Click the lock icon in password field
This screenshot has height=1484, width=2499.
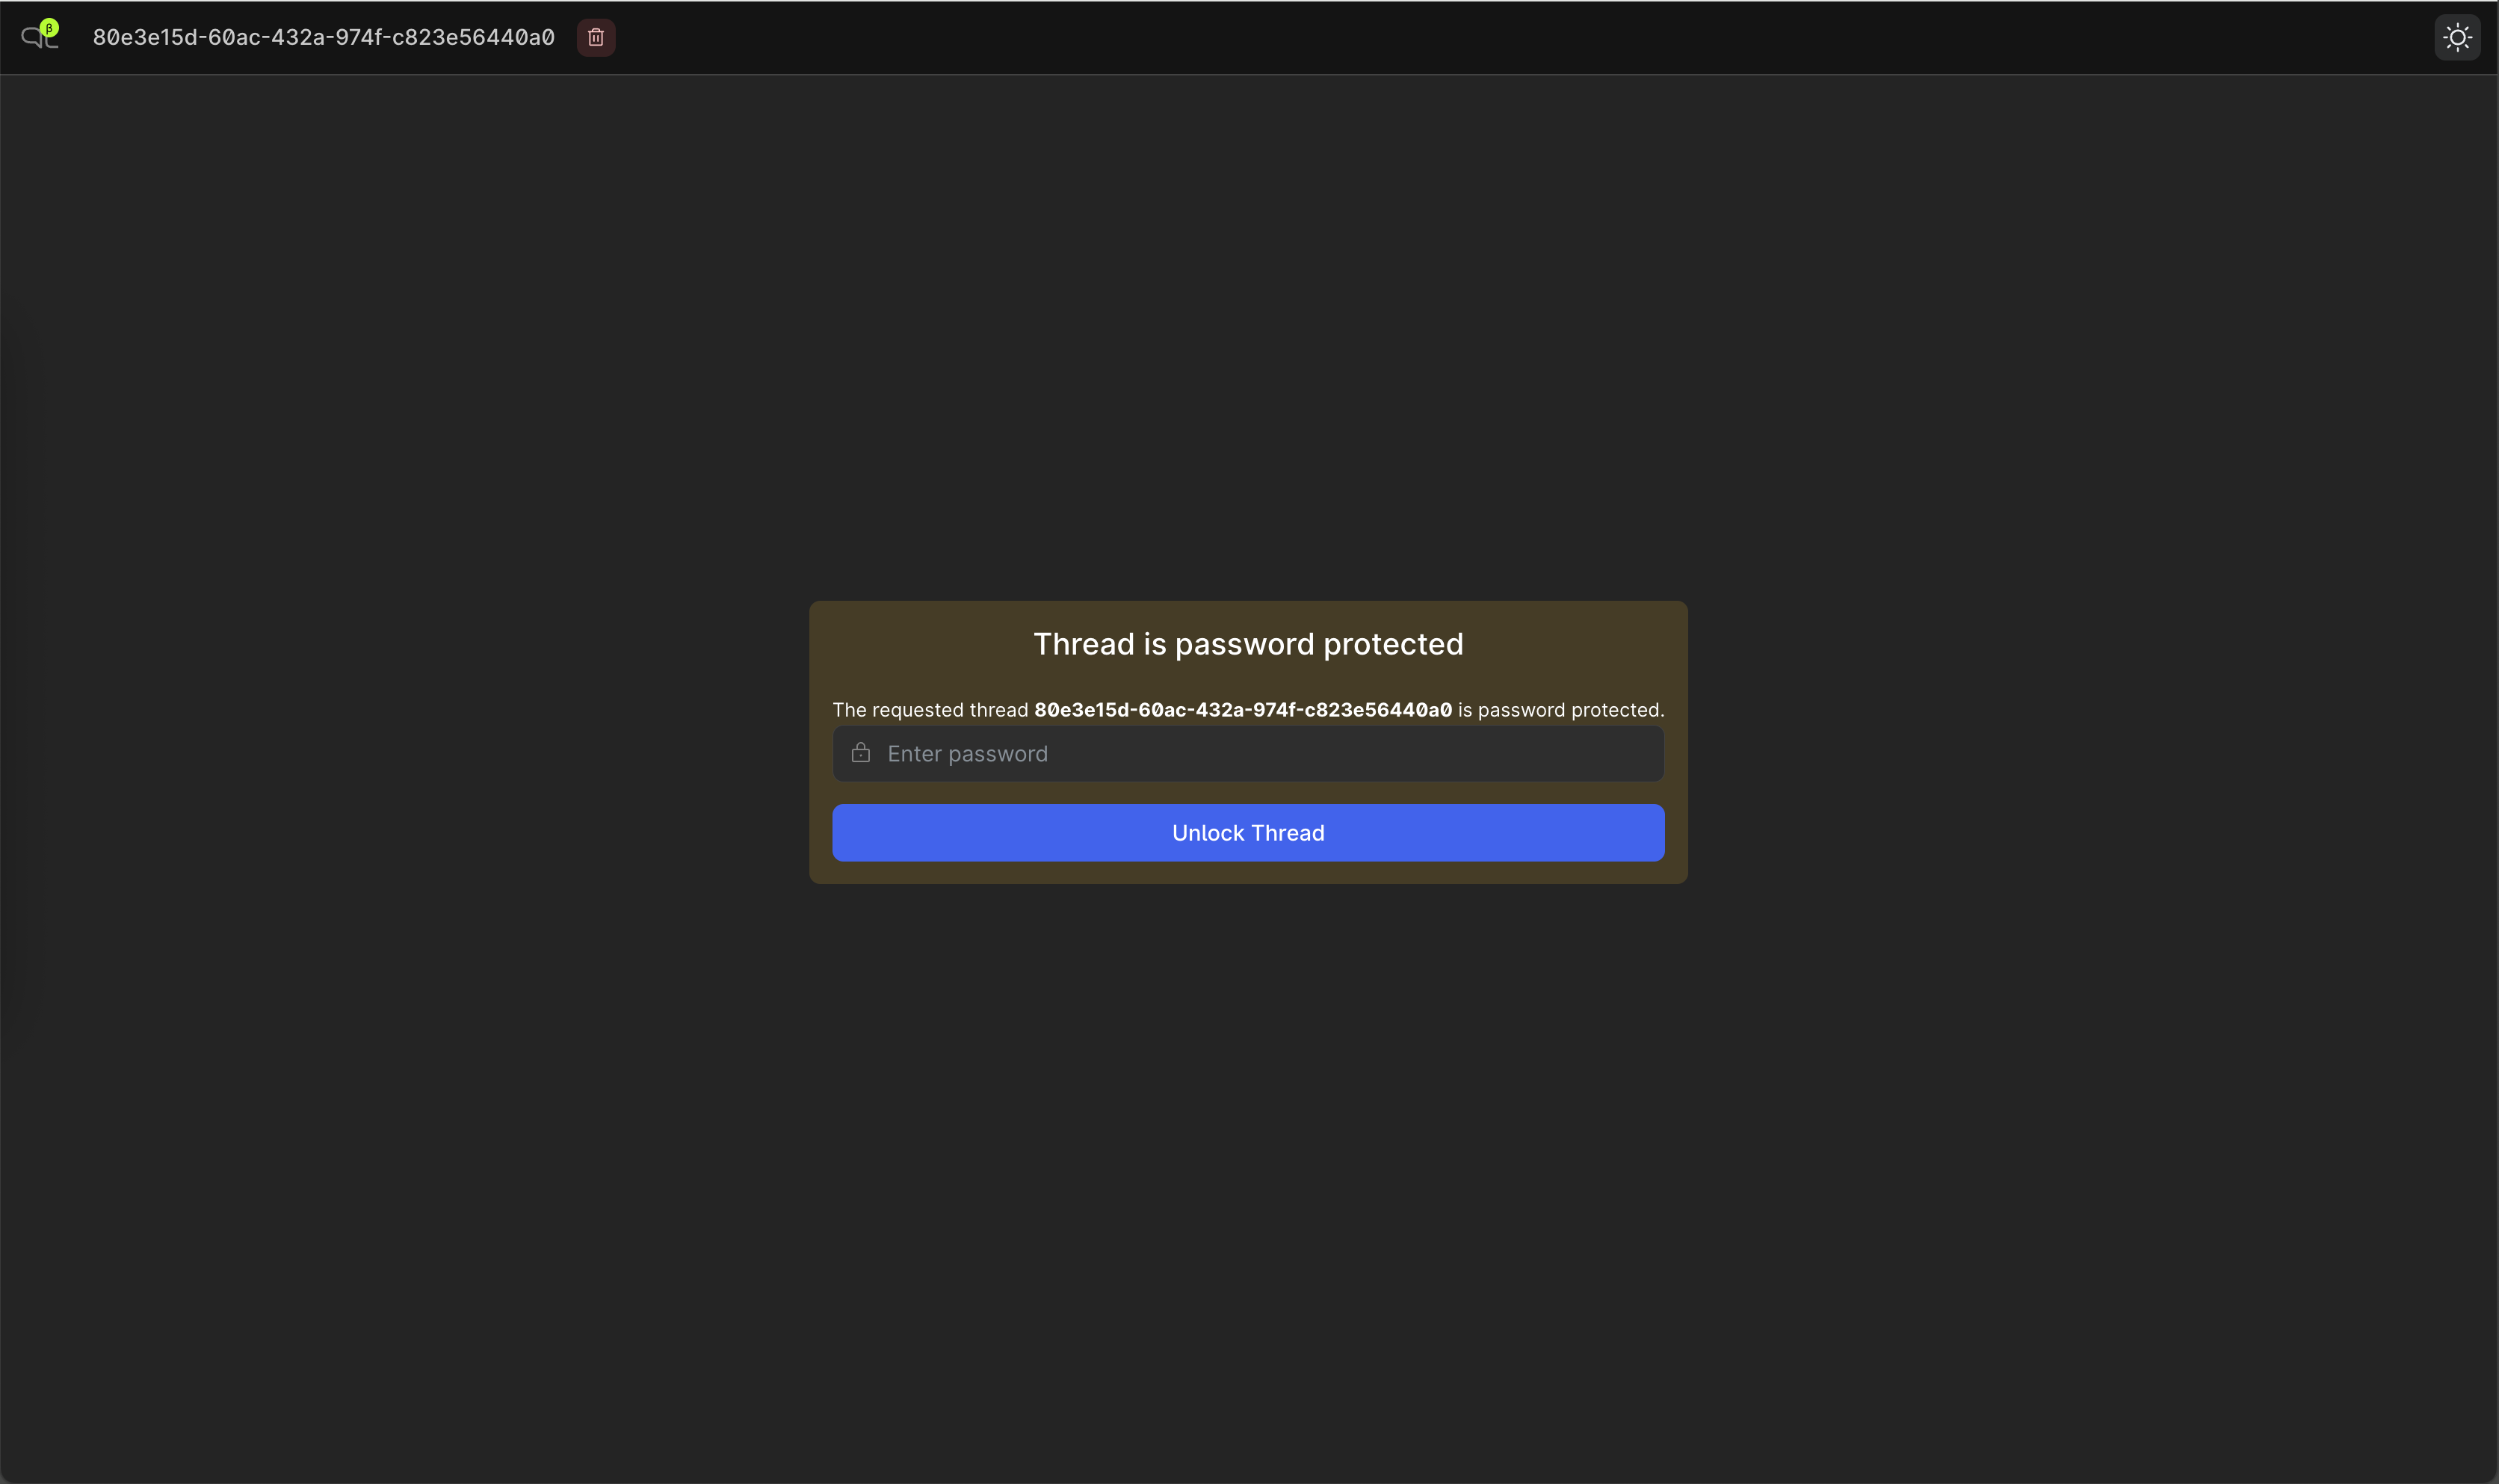tap(860, 753)
